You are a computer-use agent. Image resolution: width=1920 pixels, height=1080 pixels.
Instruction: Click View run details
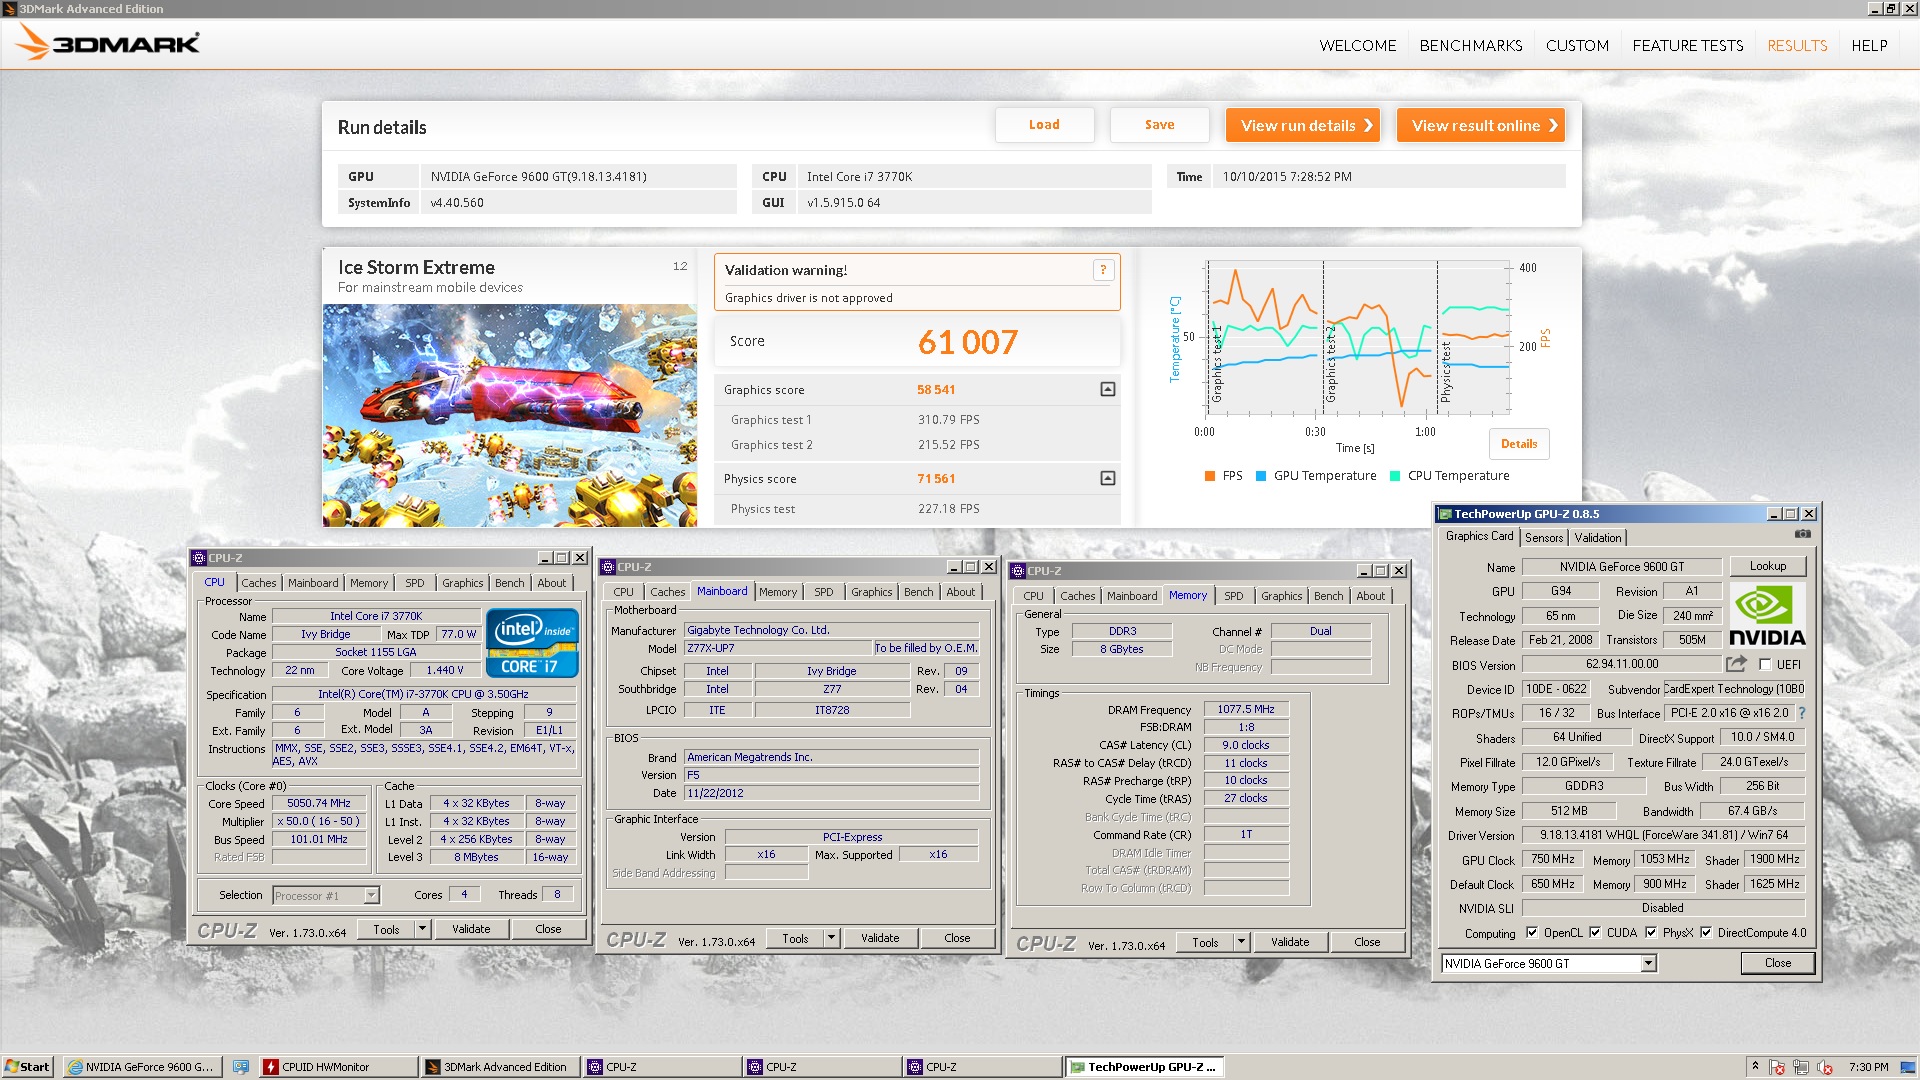coord(1303,125)
